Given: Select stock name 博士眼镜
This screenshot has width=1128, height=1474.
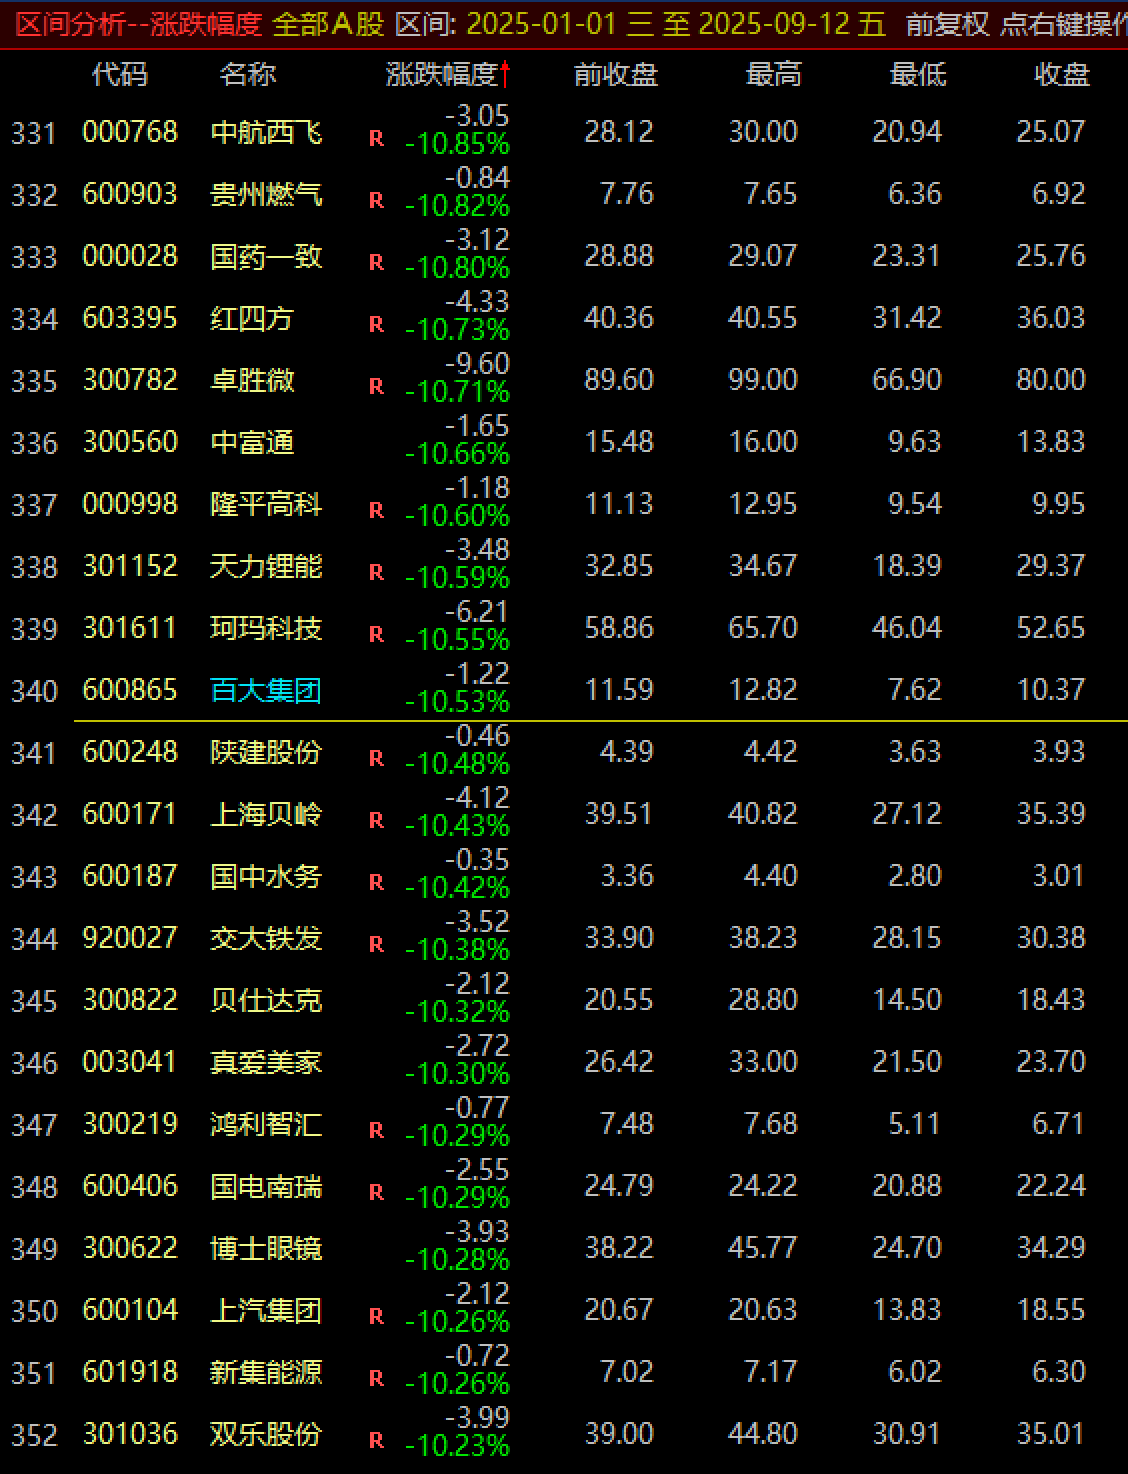Looking at the screenshot, I should click(x=266, y=1248).
